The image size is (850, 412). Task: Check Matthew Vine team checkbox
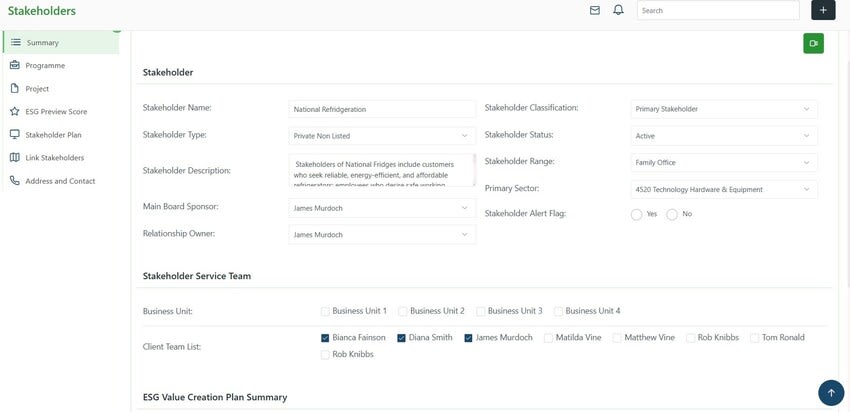coord(617,338)
